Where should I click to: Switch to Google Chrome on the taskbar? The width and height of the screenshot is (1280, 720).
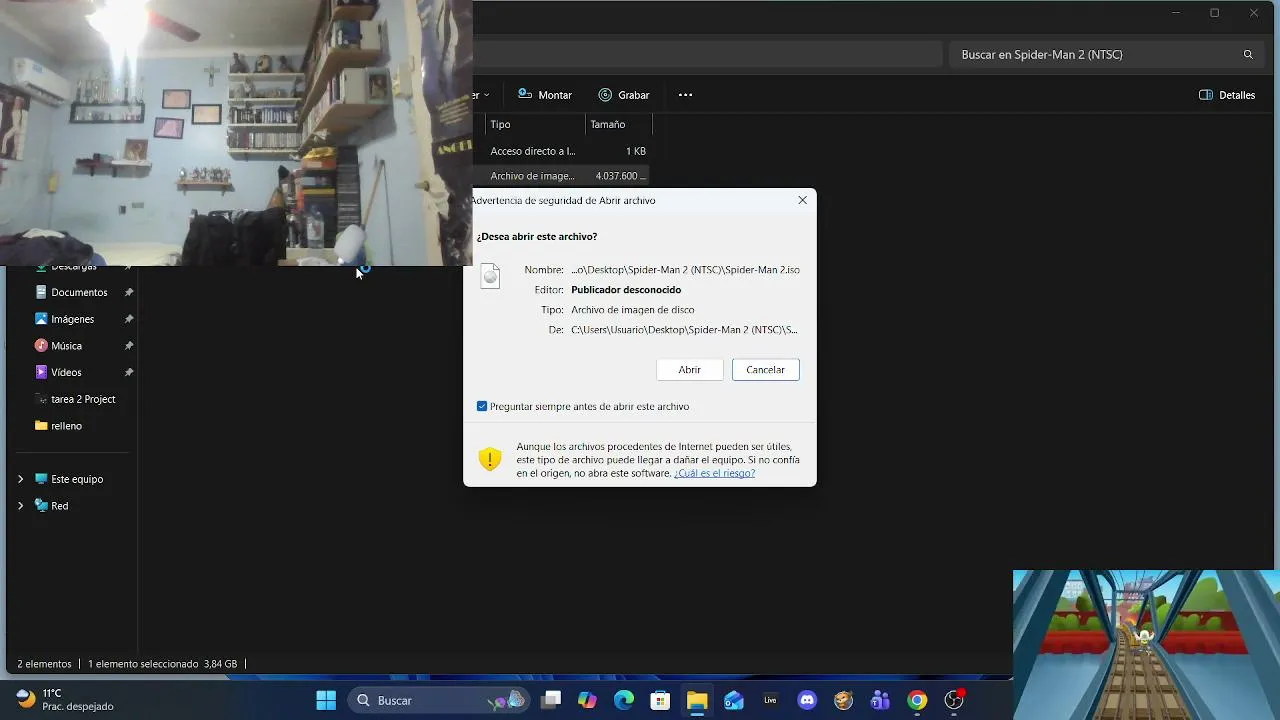[917, 700]
